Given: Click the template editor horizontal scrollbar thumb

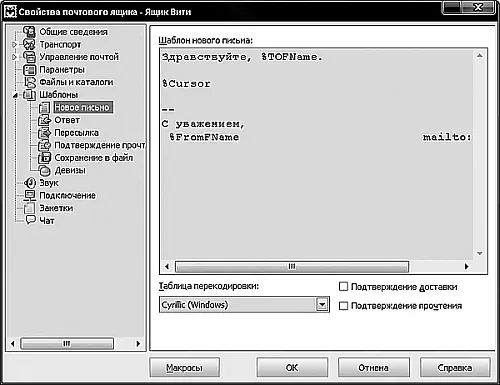Looking at the screenshot, I should 292,266.
